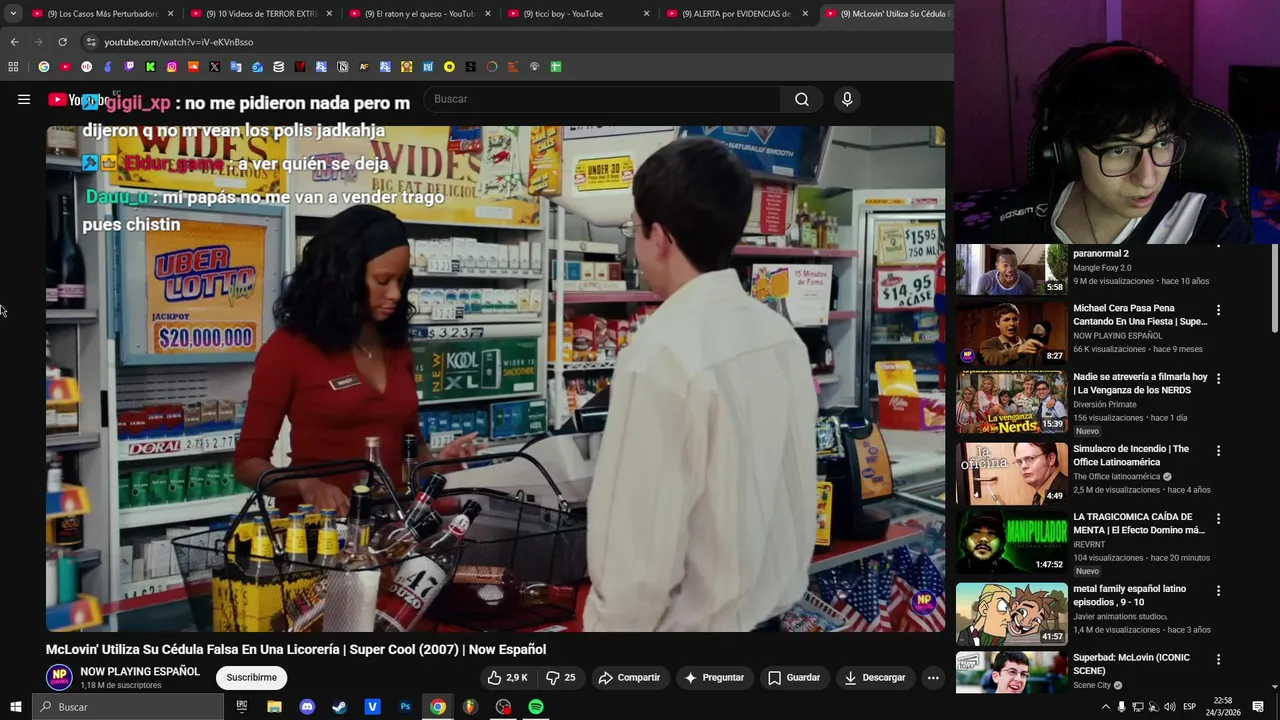Open the SoundCloud bookmark

coord(193,67)
